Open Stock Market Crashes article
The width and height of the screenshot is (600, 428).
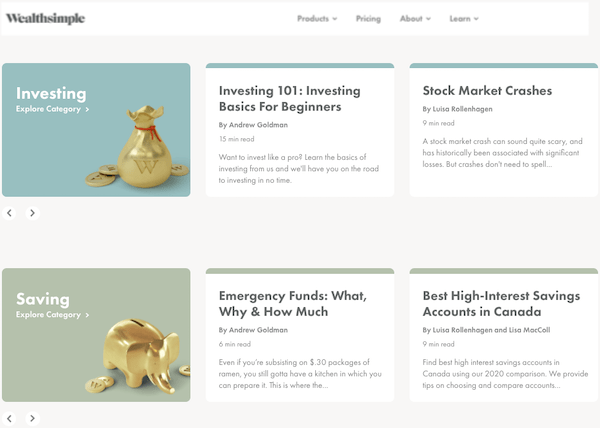[487, 91]
